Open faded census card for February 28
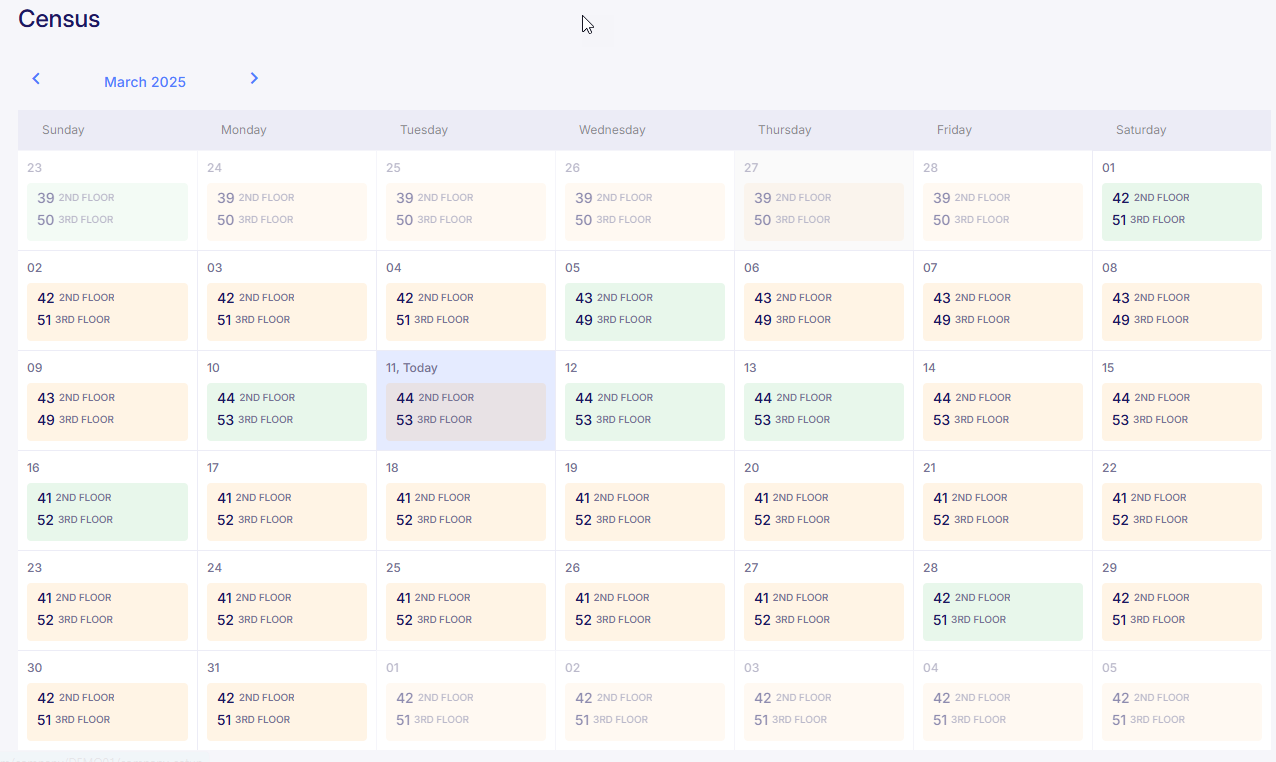1276x762 pixels. tap(1003, 212)
